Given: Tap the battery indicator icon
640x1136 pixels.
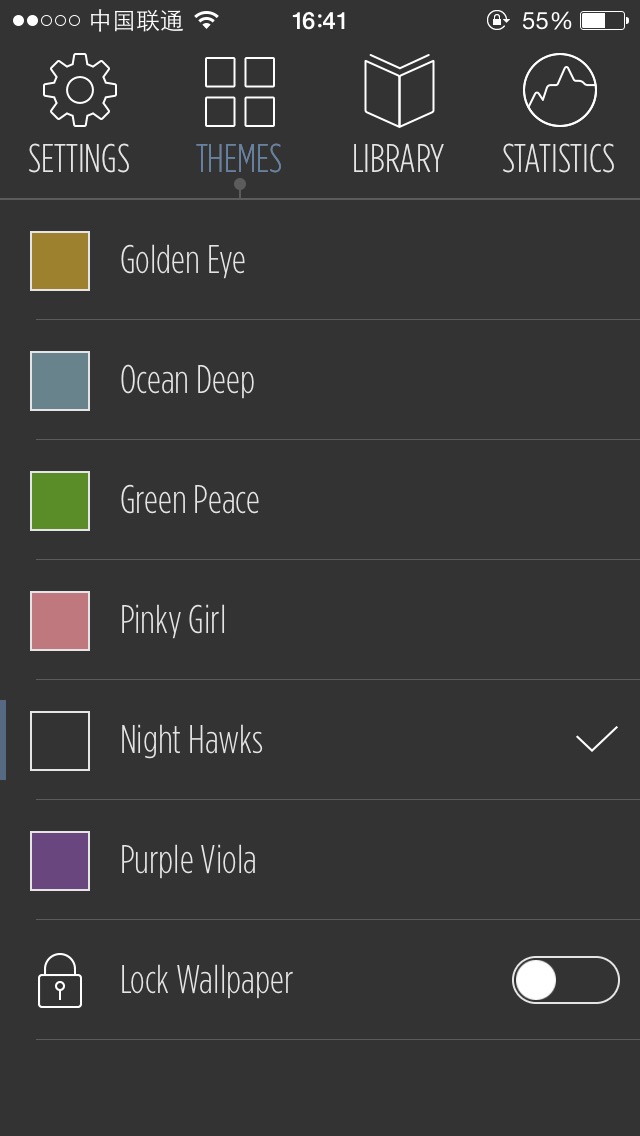Looking at the screenshot, I should [604, 20].
